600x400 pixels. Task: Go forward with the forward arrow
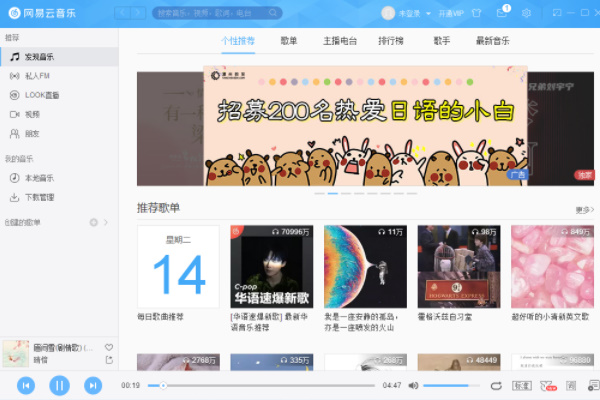point(139,13)
